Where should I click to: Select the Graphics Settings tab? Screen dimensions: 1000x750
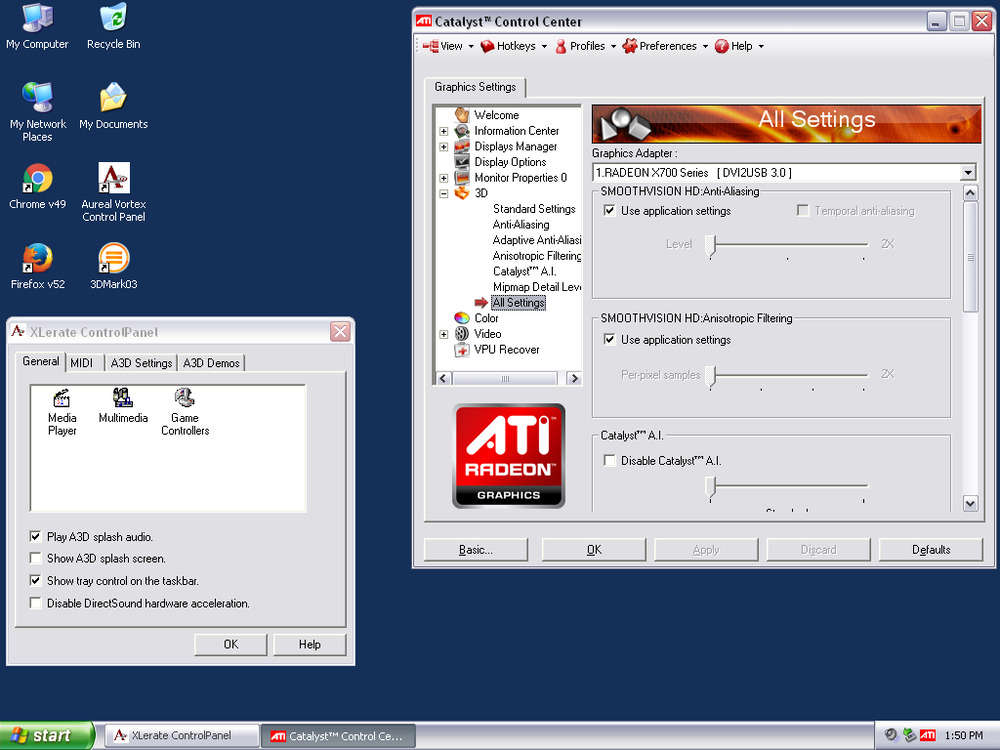click(x=475, y=87)
